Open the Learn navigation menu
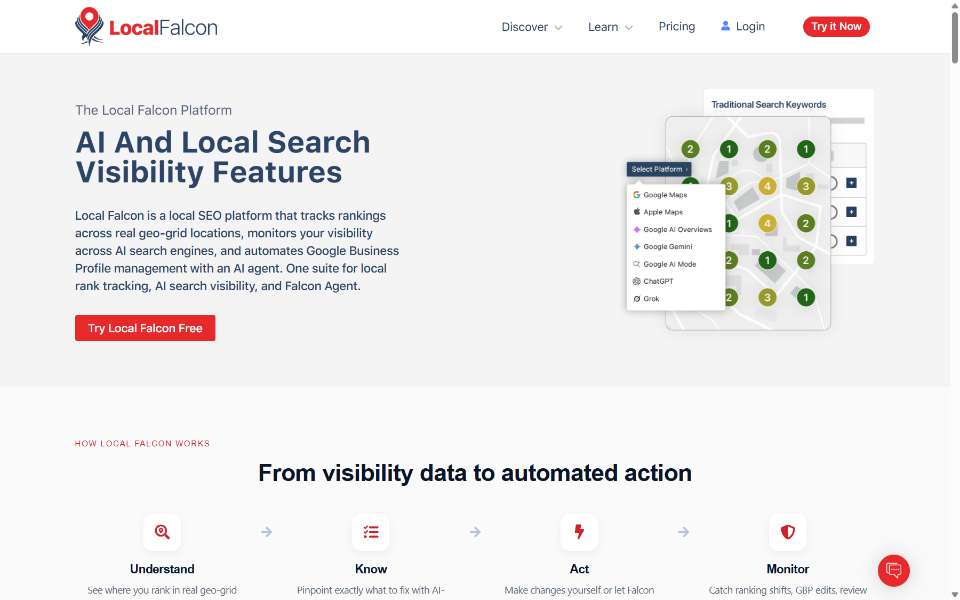This screenshot has height=600, width=960. point(610,27)
